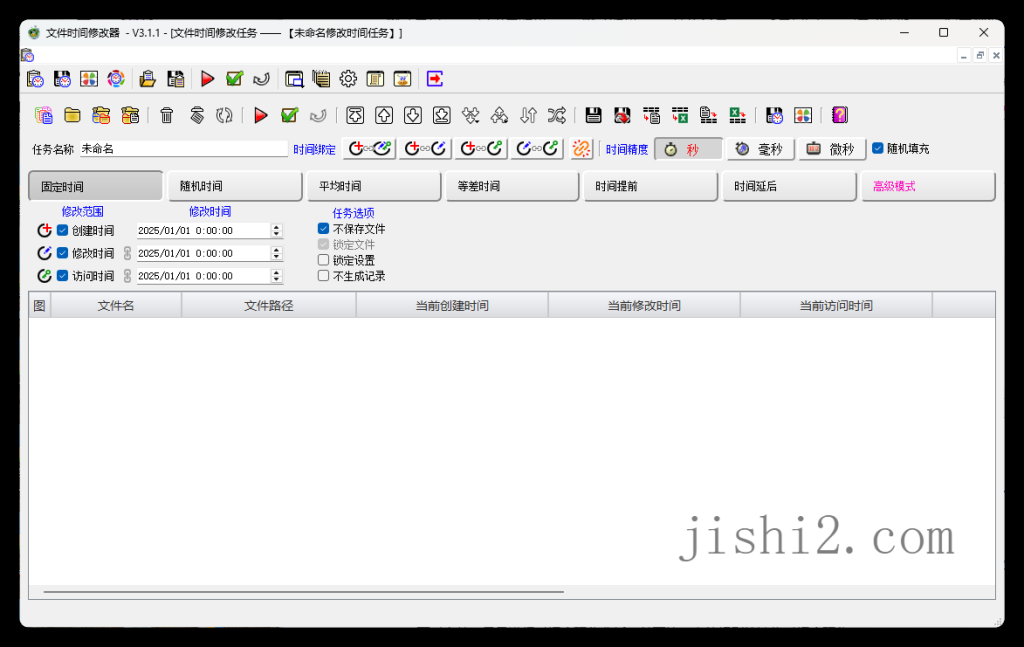This screenshot has width=1024, height=647.
Task: Switch to the 固定时间 tab
Action: click(95, 186)
